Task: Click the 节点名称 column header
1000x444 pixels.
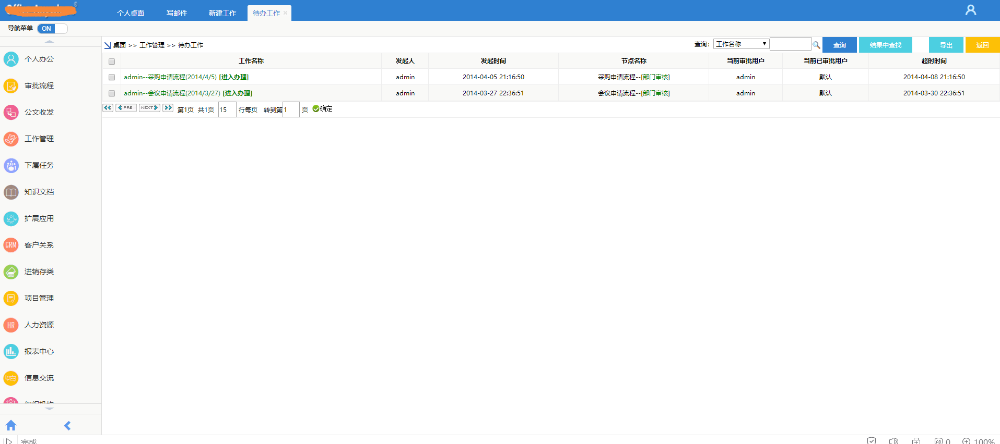Action: coord(634,62)
